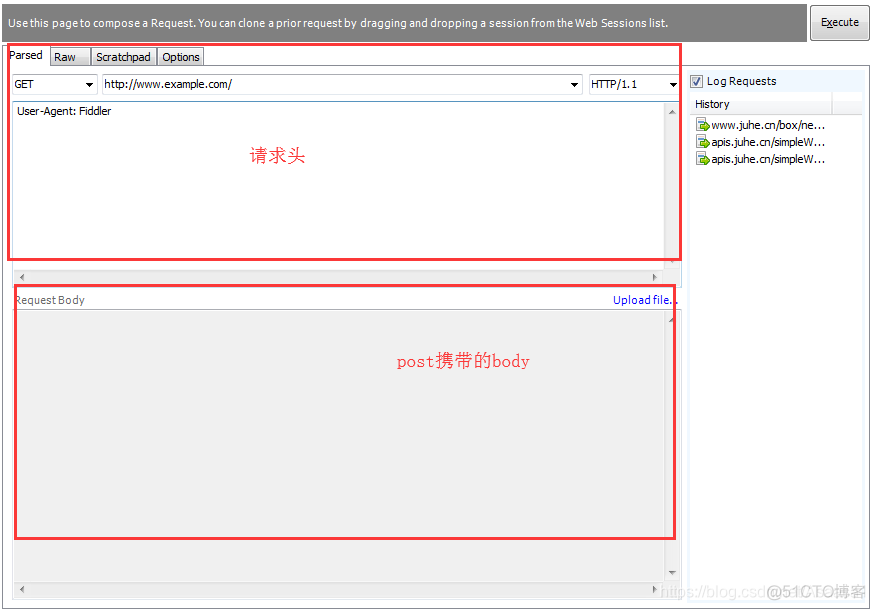Switch to the Parsed tab
875x610 pixels.
[26, 55]
